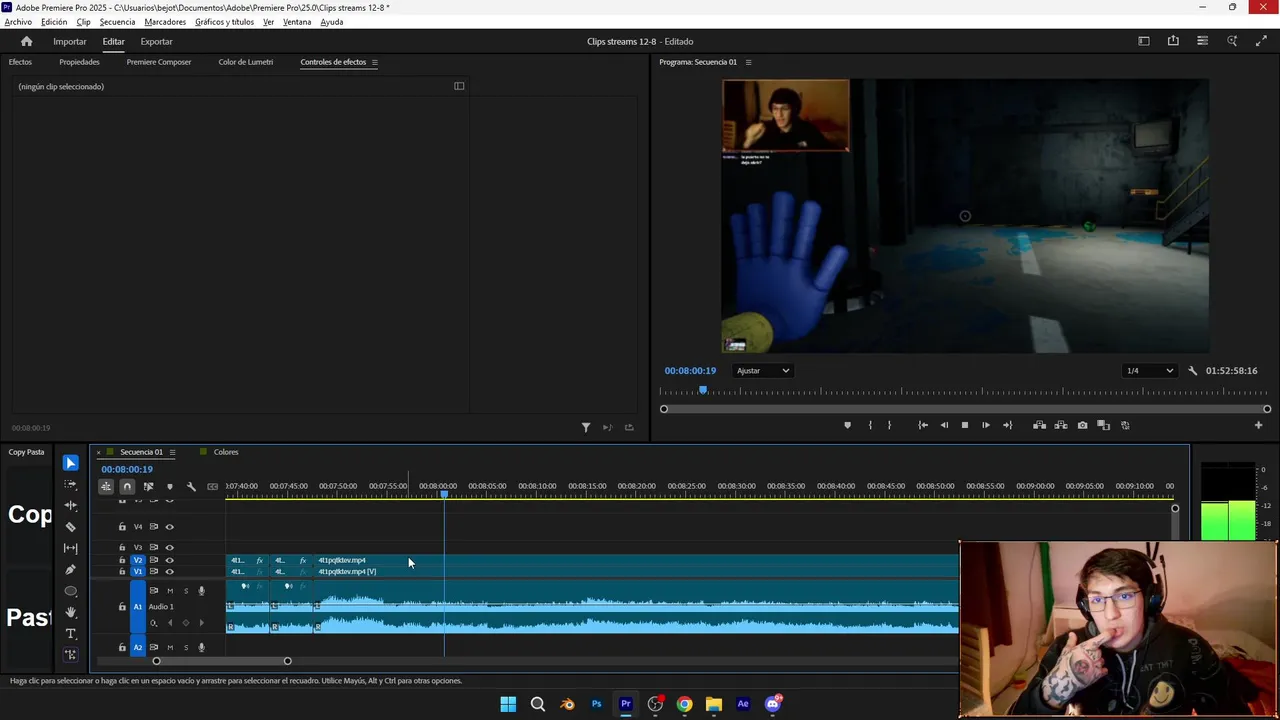The image size is (1280, 720).
Task: Select the Razor tool
Action: tap(70, 527)
